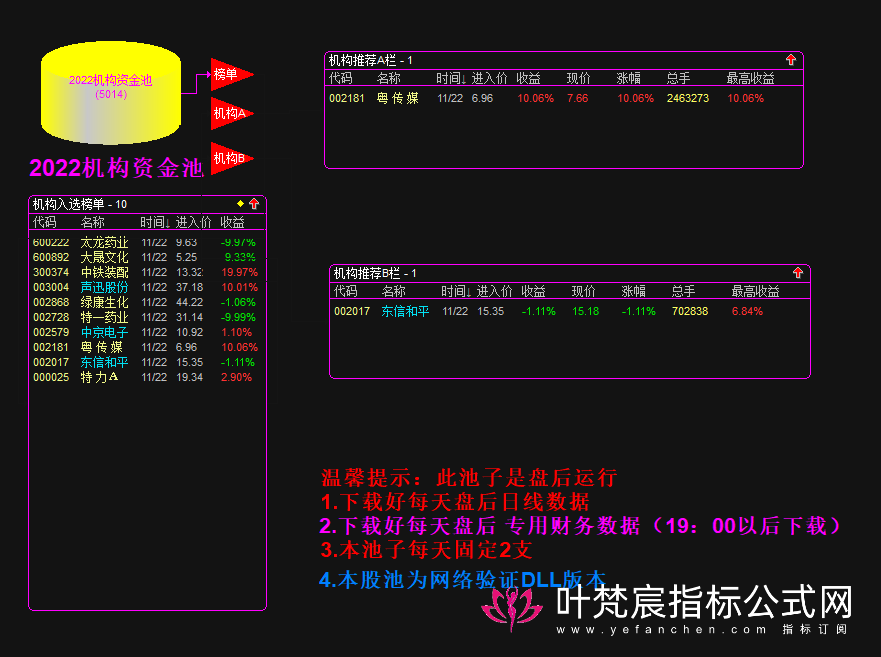The height and width of the screenshot is (657, 881).
Task: Select stock row 002868 绿康生化
Action: [145, 302]
